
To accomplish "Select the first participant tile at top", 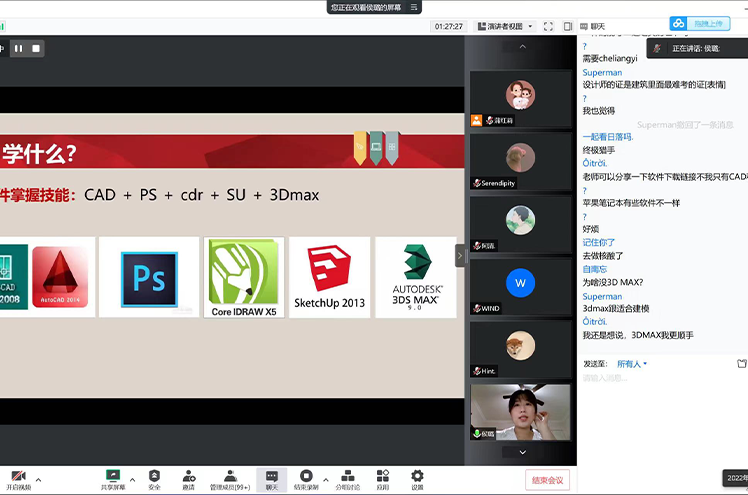I will tap(520, 99).
